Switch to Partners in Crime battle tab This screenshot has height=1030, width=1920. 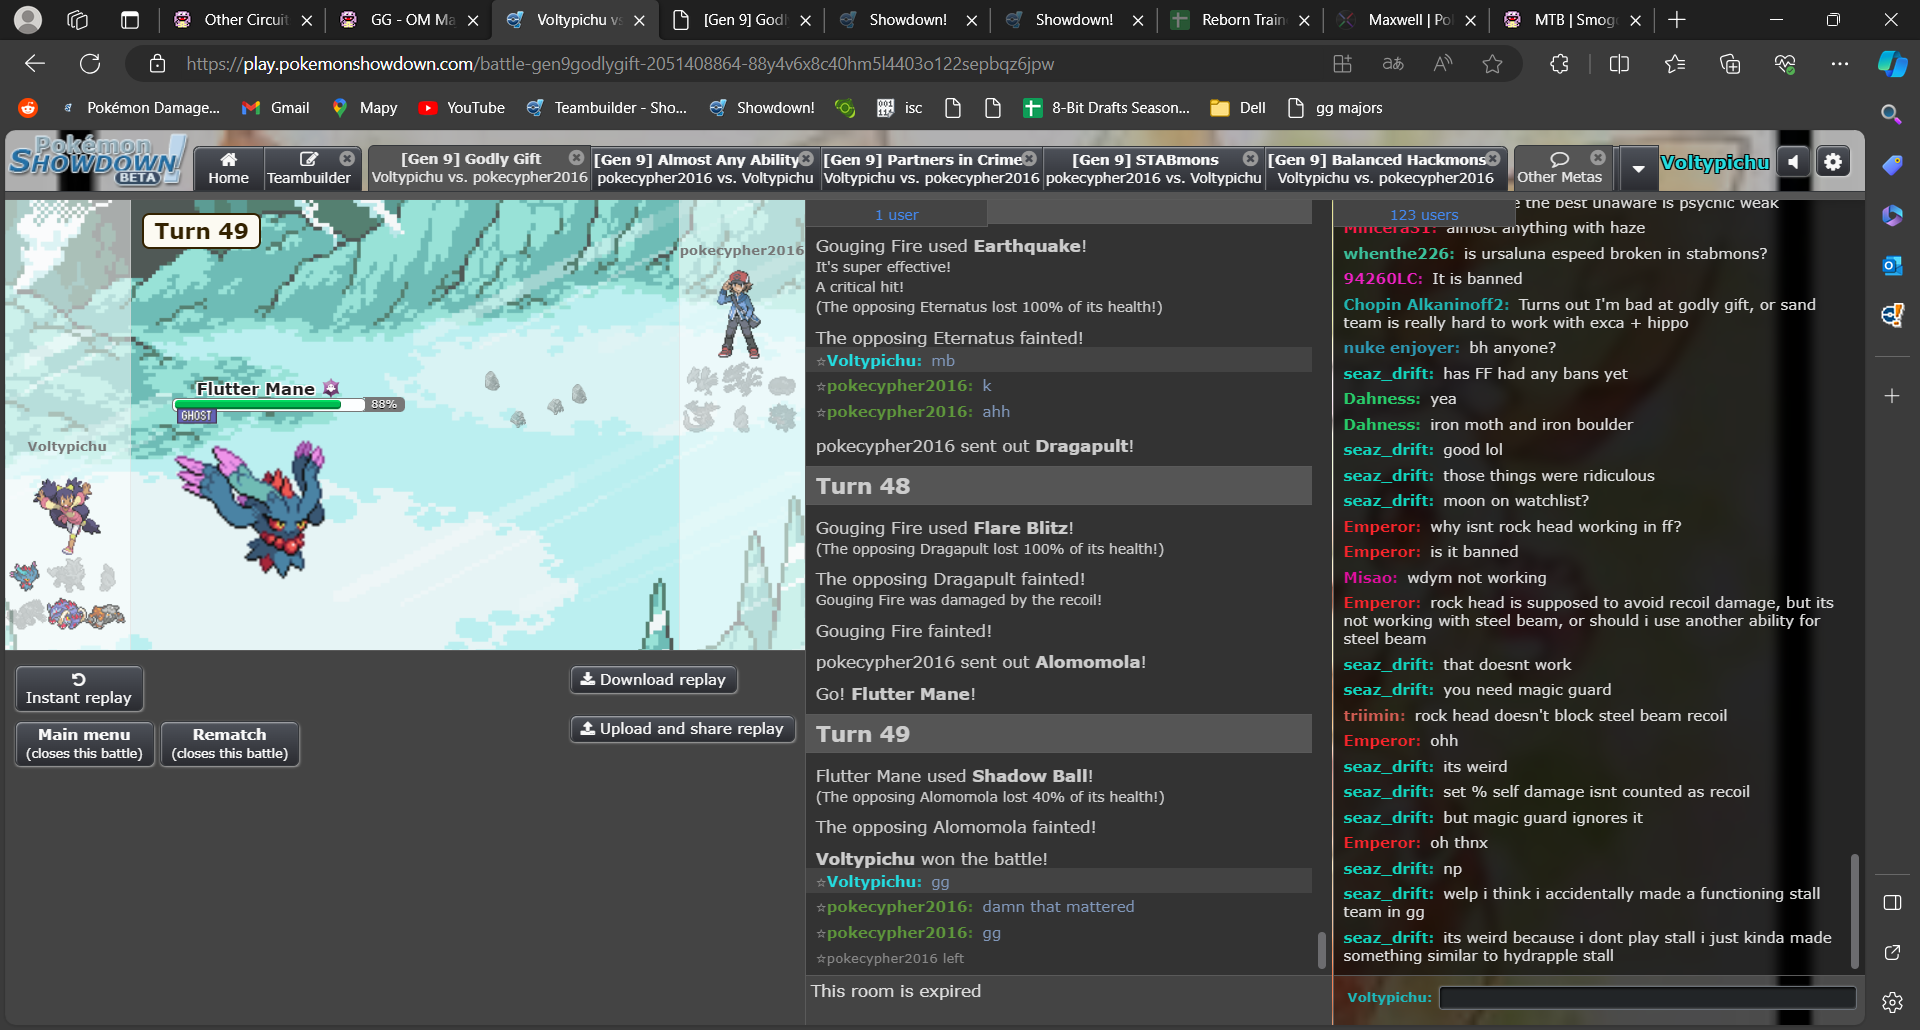pos(931,168)
